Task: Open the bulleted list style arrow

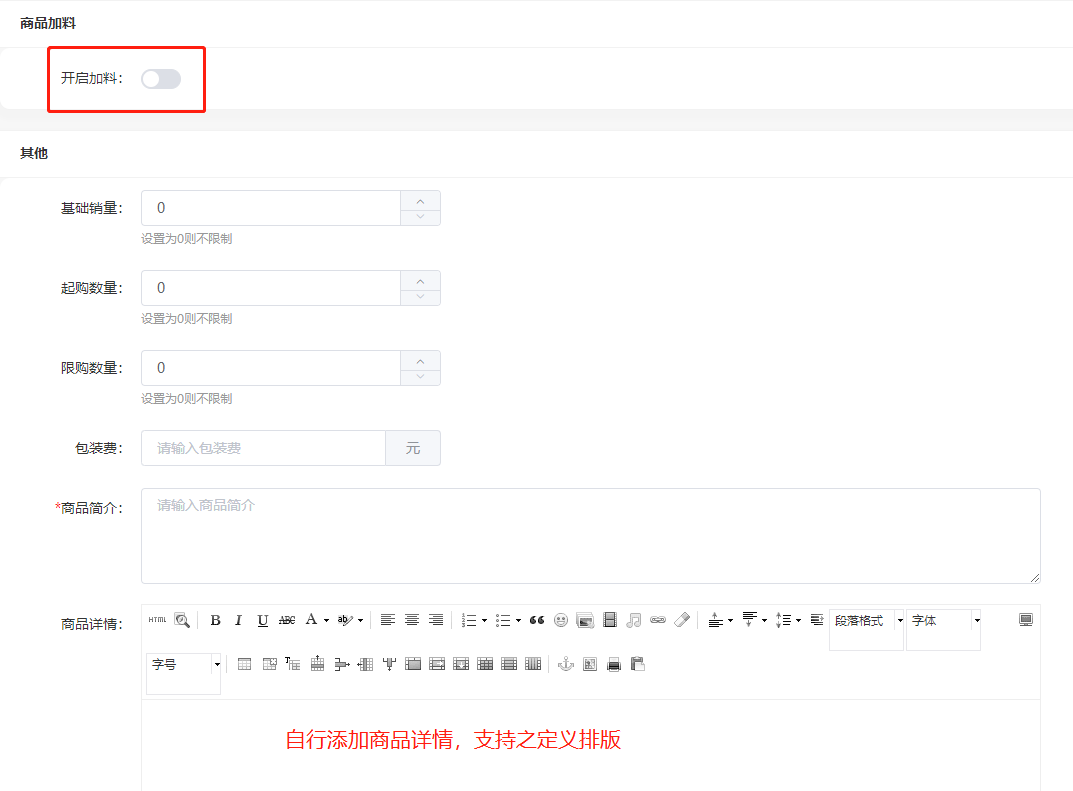Action: (518, 621)
